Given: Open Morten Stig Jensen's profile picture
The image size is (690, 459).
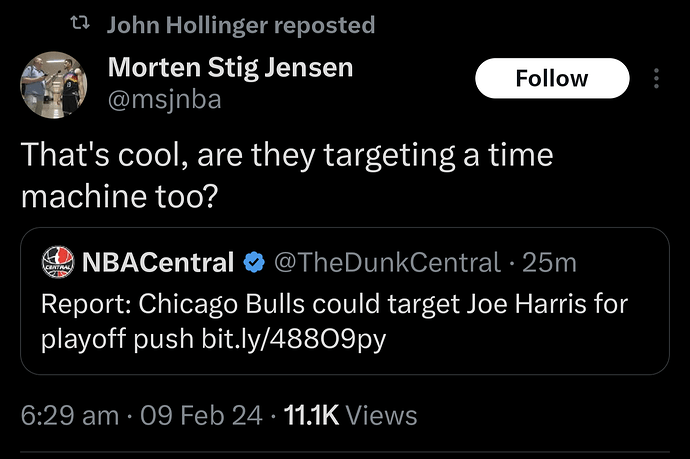Looking at the screenshot, I should click(54, 85).
